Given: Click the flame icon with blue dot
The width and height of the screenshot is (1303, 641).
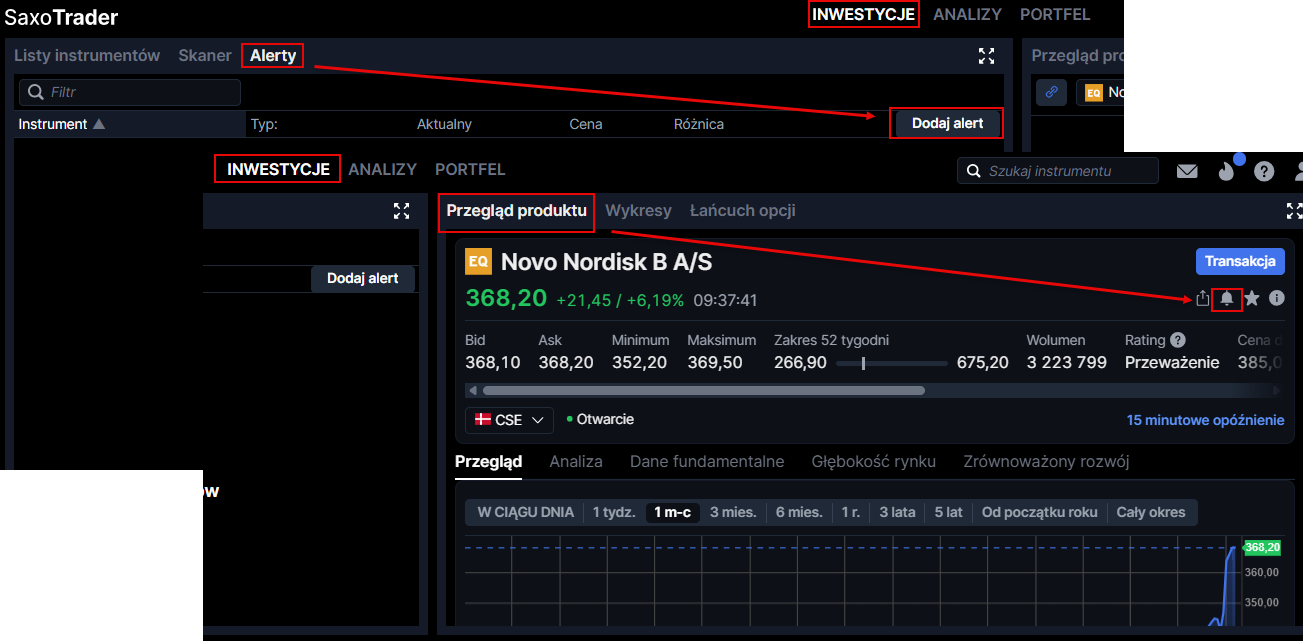Looking at the screenshot, I should [x=1226, y=171].
